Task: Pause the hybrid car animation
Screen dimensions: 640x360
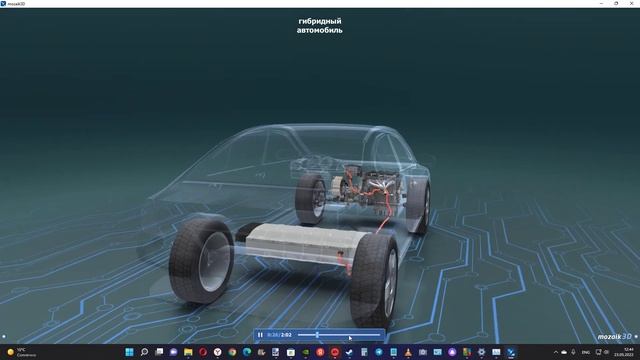Action: (260, 335)
